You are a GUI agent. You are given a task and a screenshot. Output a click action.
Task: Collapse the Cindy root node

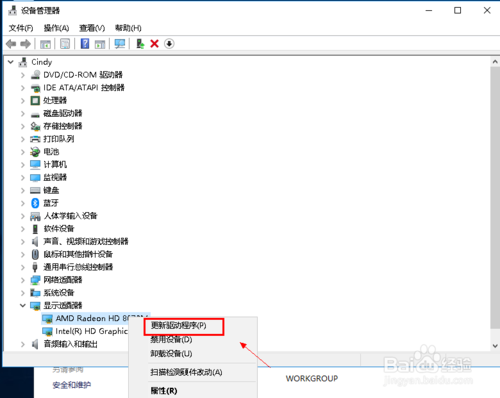click(x=11, y=62)
